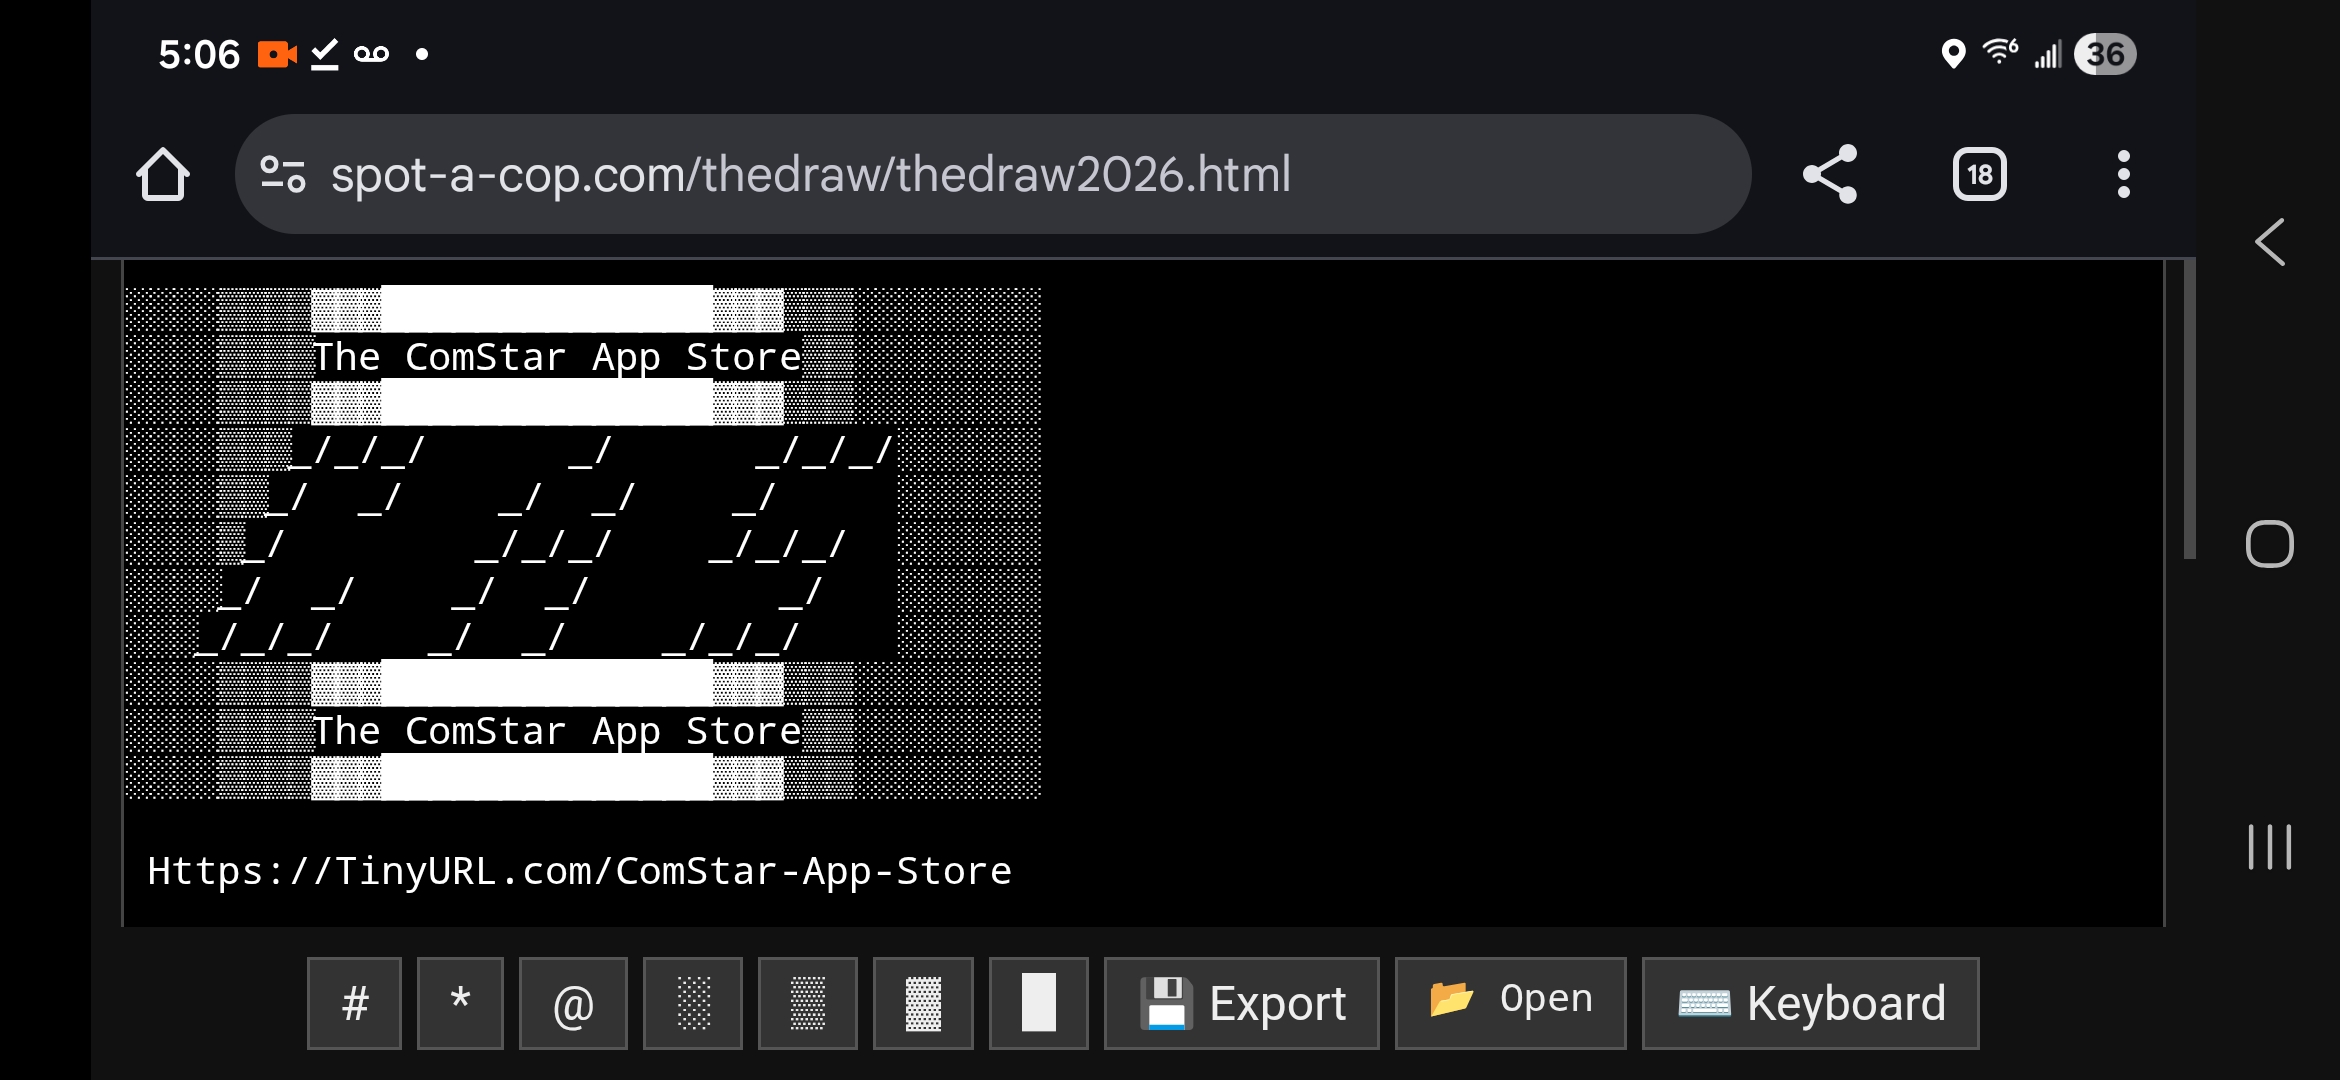Open Chrome's three-dot overflow menu

point(2124,173)
